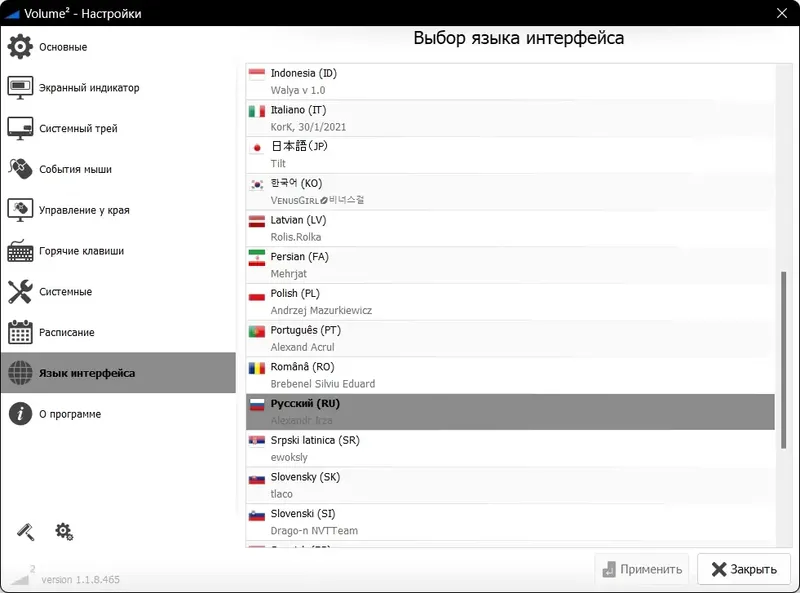Select the Polish (PL) language
Image resolution: width=800 pixels, height=593 pixels.
point(400,301)
